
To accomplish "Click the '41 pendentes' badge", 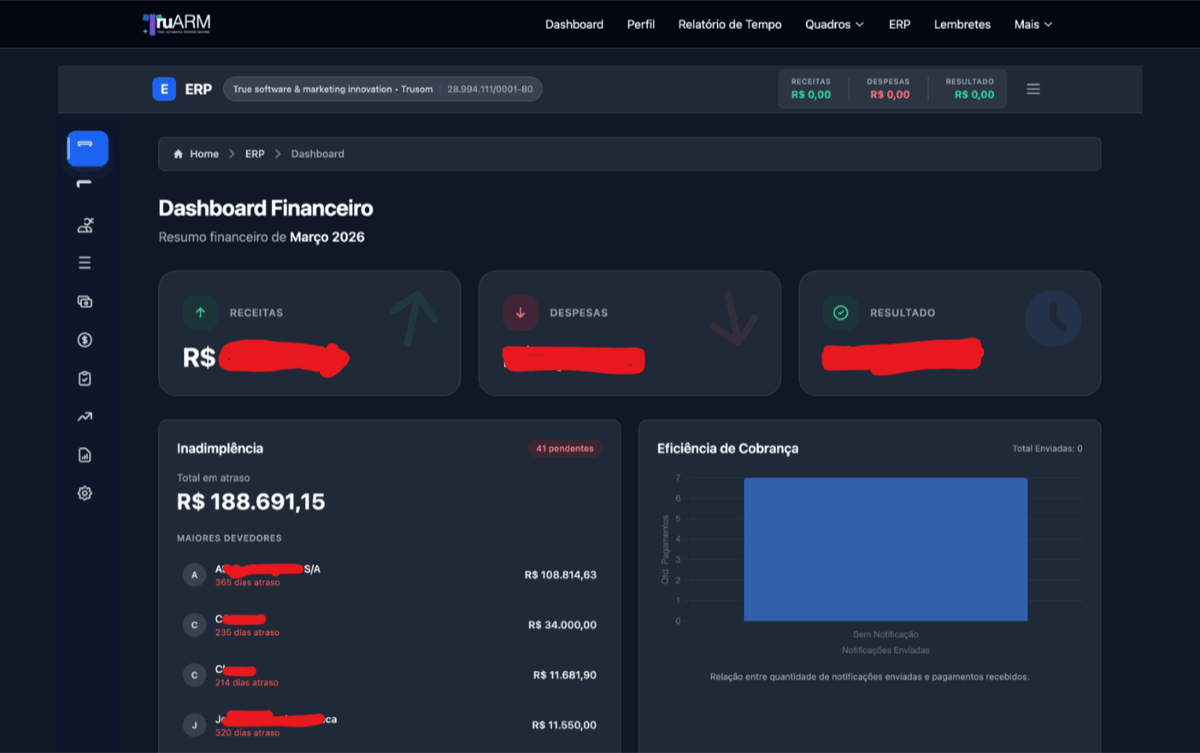I will tap(565, 448).
